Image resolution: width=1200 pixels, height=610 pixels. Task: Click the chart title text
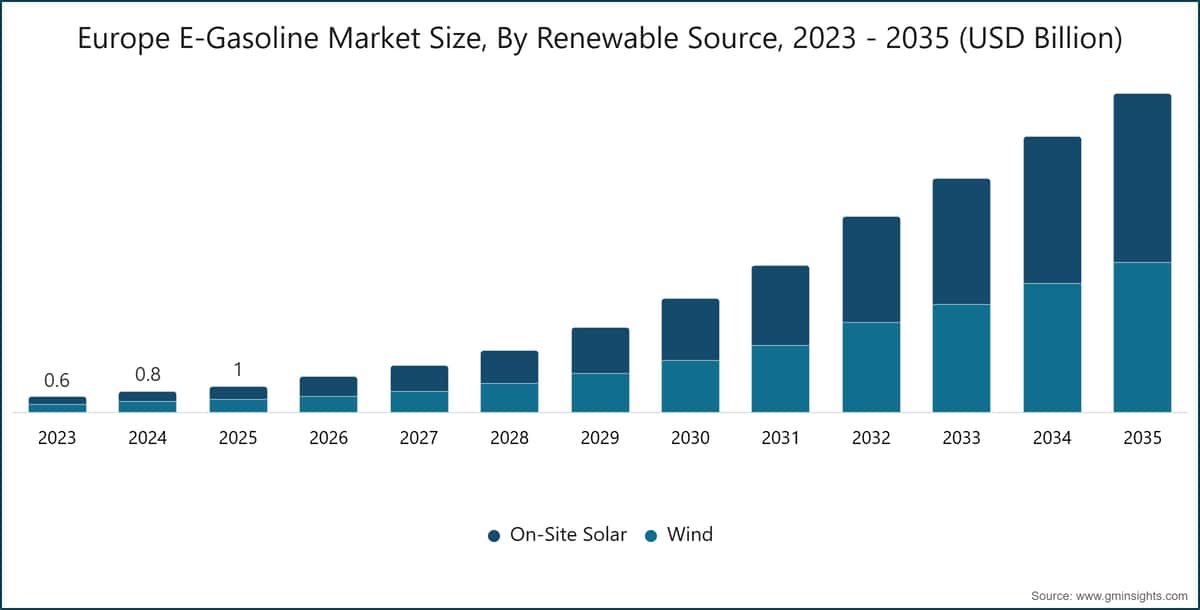[600, 39]
